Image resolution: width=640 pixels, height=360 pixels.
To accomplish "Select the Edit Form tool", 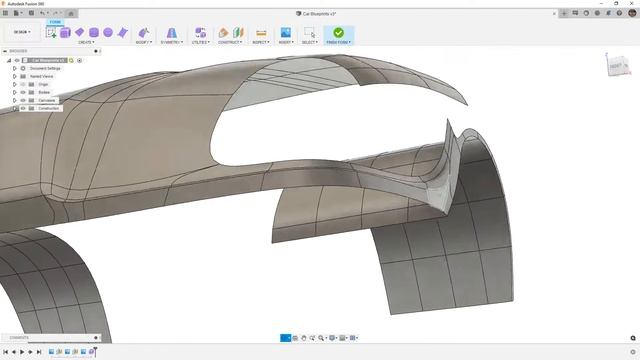I will point(144,33).
